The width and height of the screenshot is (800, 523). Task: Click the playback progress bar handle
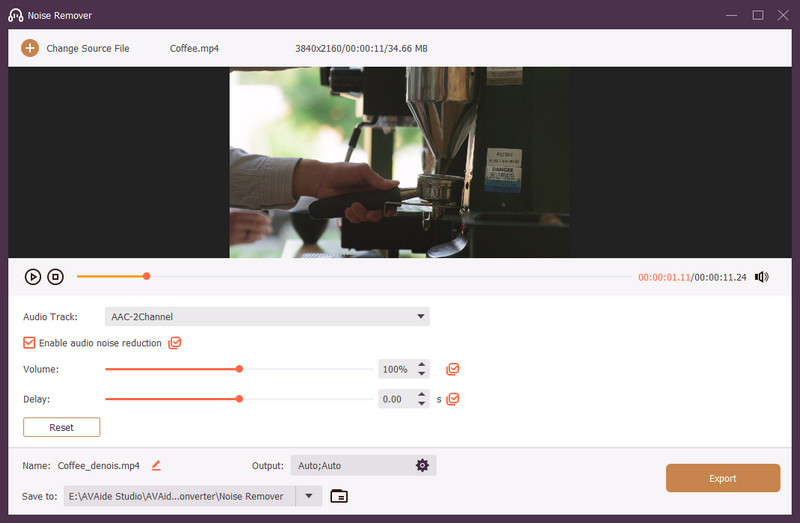point(146,276)
